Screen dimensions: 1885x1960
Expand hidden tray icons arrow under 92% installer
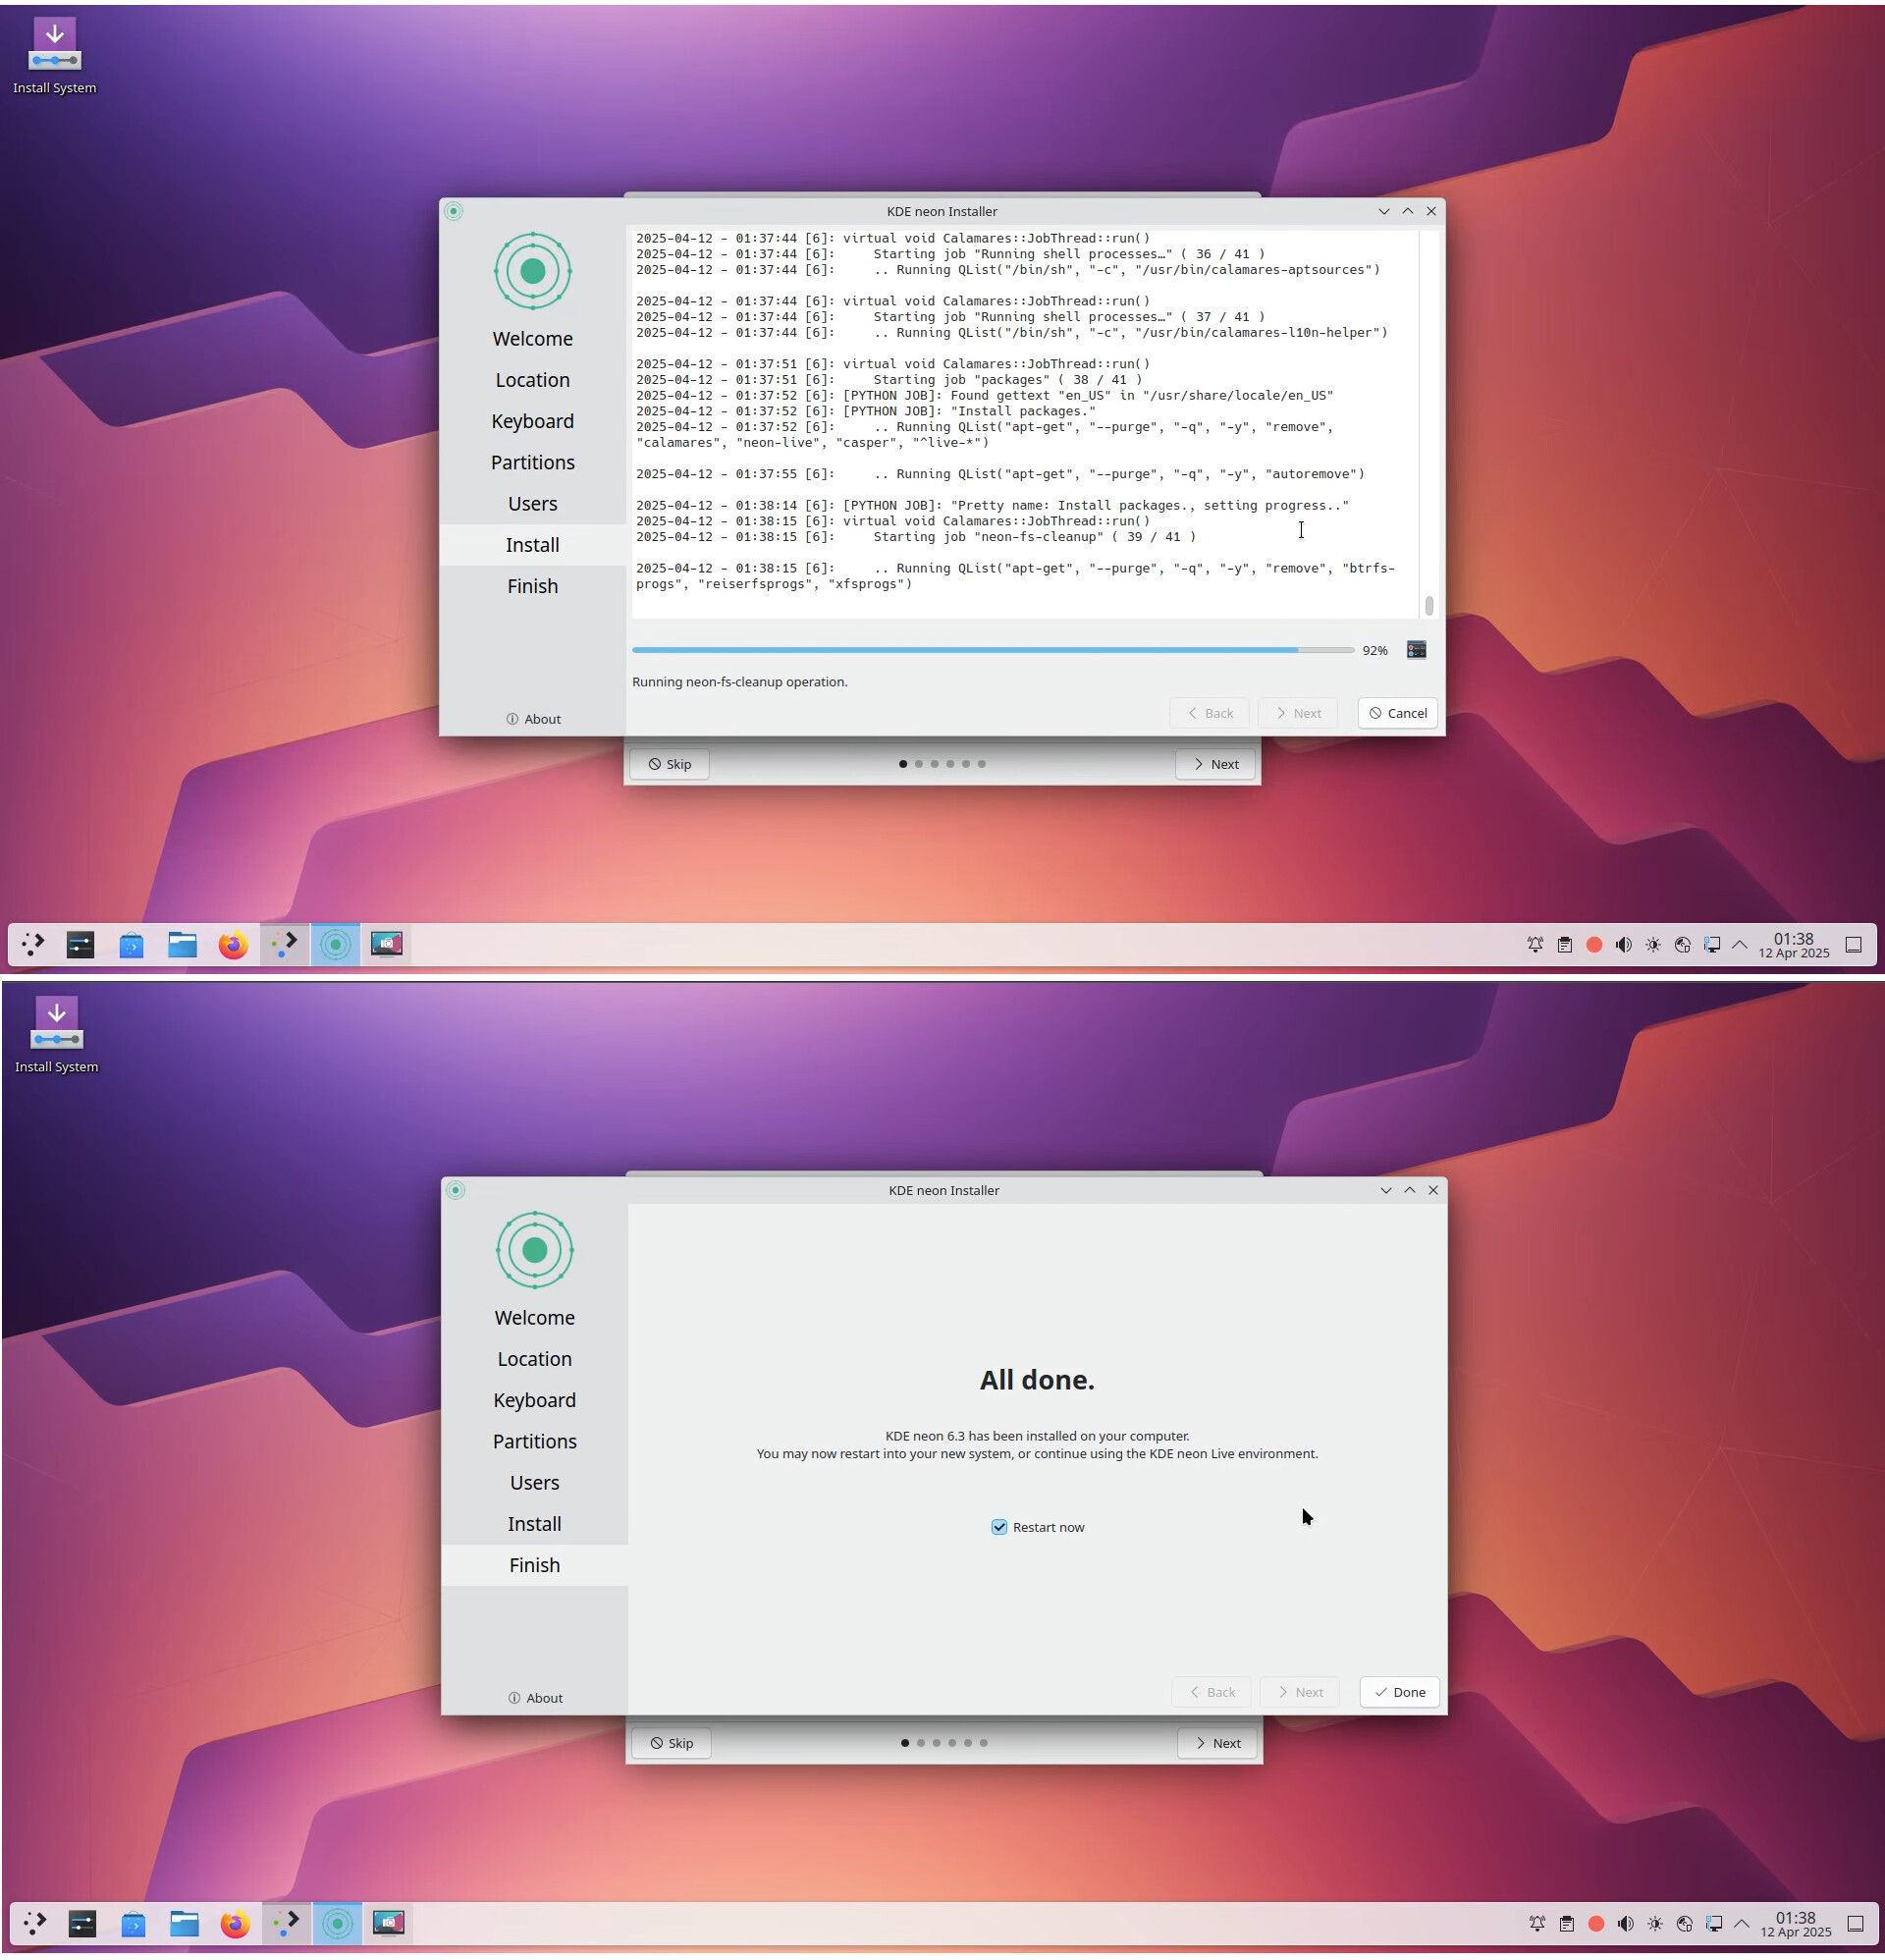tap(1740, 945)
